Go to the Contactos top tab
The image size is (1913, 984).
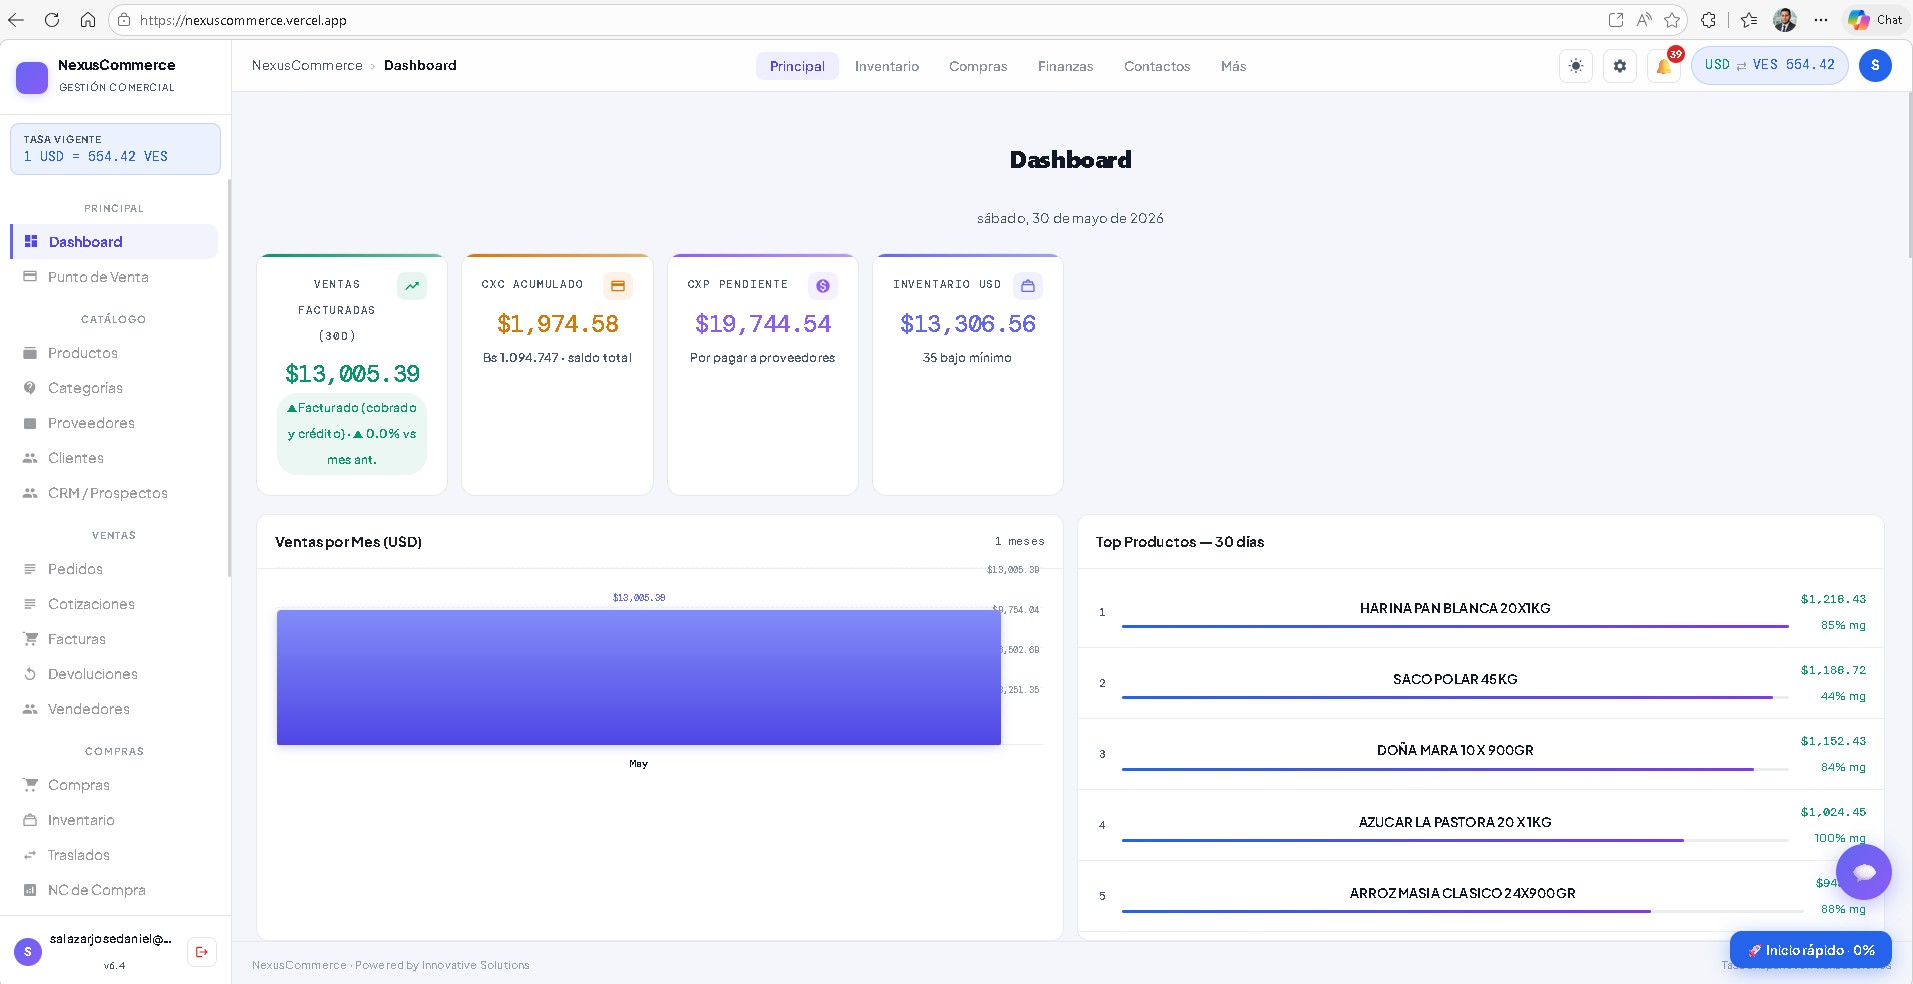[1157, 66]
